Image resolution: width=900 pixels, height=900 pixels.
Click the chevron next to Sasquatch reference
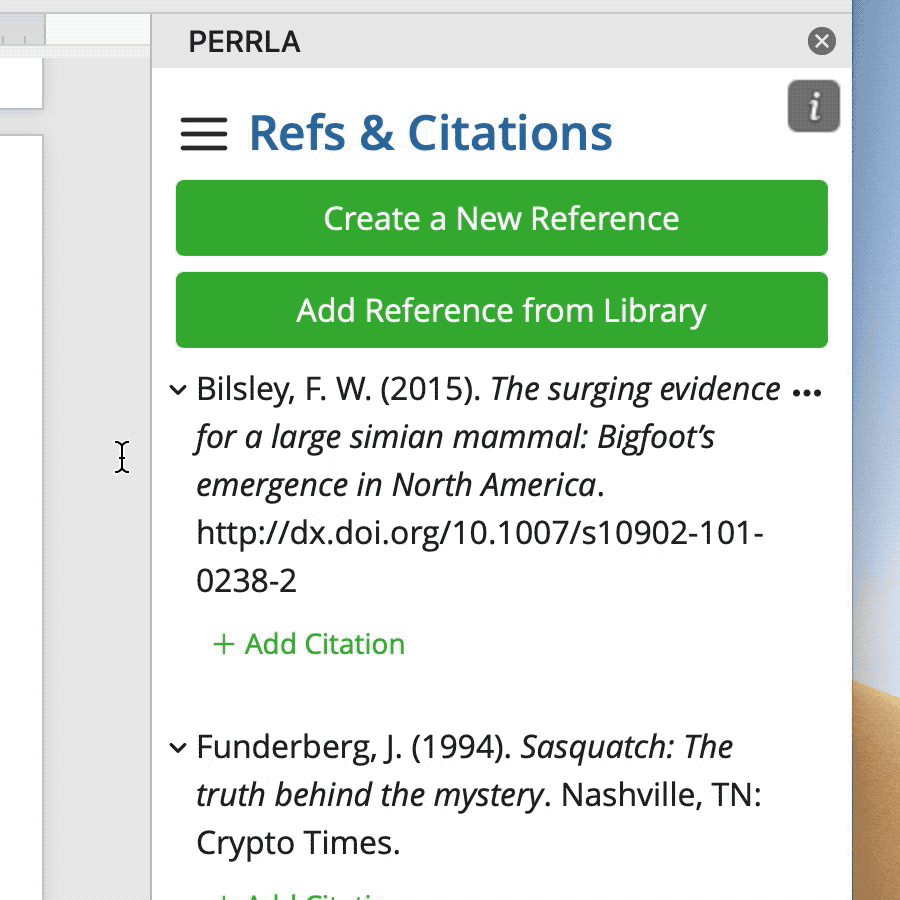coord(177,747)
